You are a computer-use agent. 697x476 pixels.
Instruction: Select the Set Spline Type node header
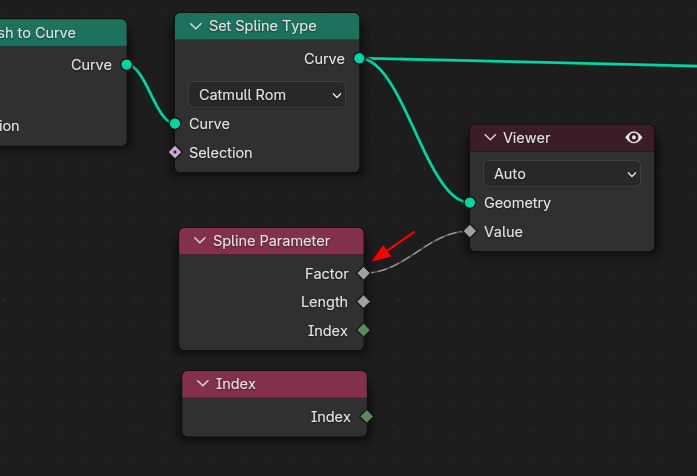(x=267, y=26)
